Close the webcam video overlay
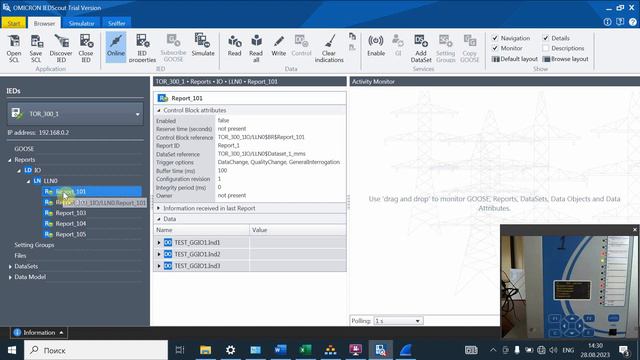Viewport: 640px width, 360px height. pos(635,230)
